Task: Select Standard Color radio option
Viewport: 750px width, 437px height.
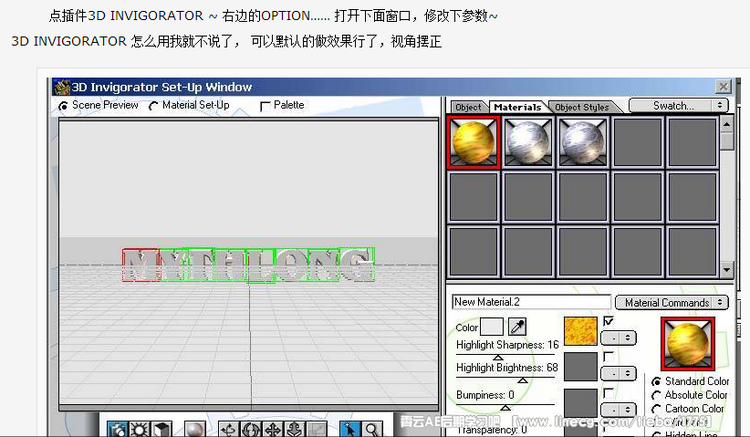Action: tap(656, 382)
